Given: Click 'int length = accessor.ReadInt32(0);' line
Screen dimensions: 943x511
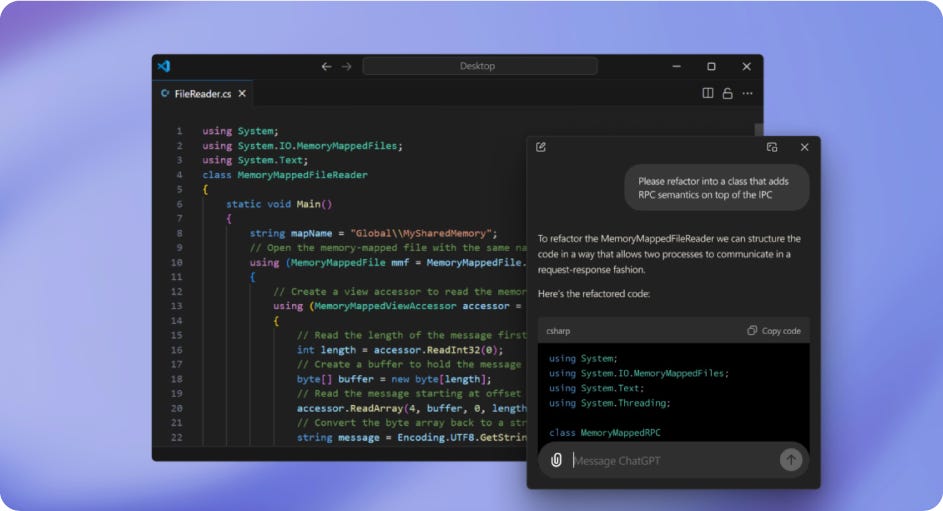Looking at the screenshot, I should coord(400,350).
